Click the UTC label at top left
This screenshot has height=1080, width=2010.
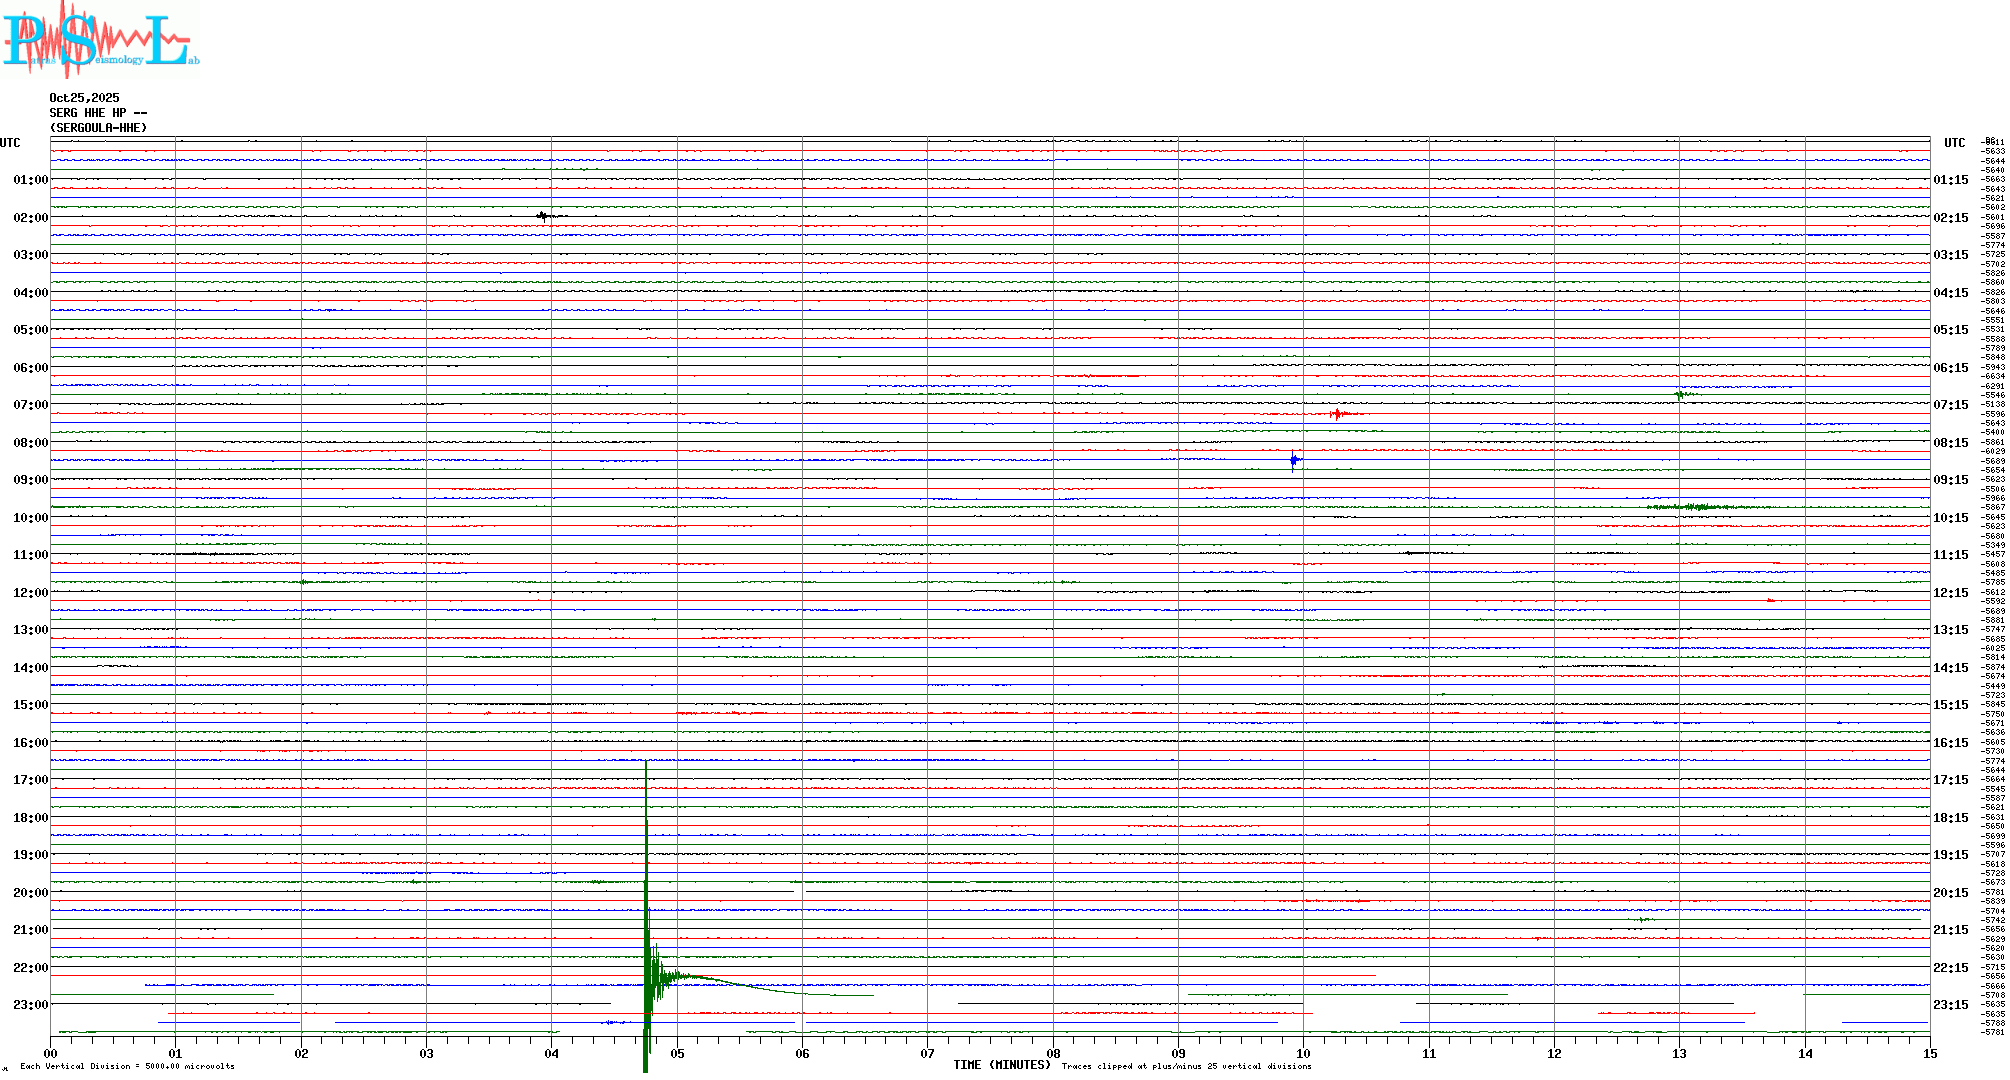coord(10,143)
